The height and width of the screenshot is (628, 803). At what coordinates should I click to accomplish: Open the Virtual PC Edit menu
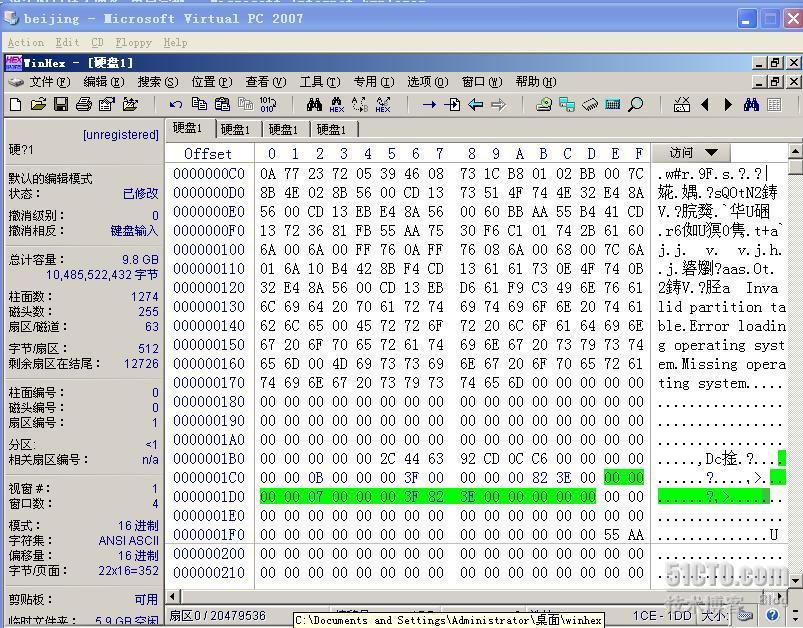[x=67, y=43]
